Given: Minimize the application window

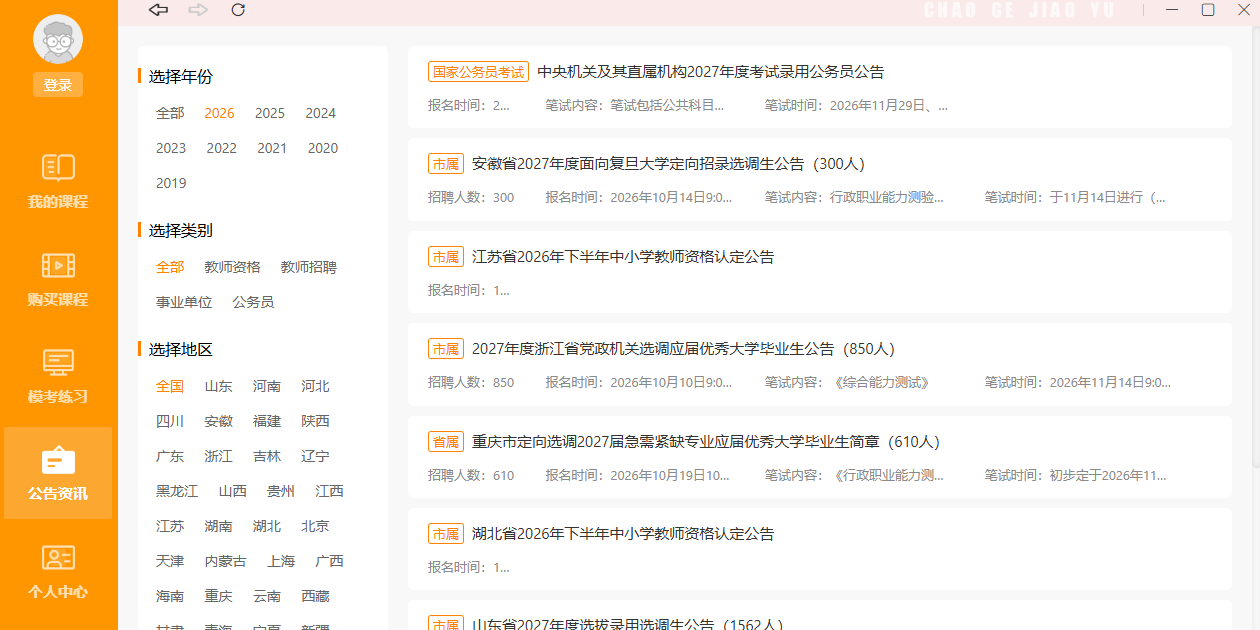Looking at the screenshot, I should (x=1172, y=10).
